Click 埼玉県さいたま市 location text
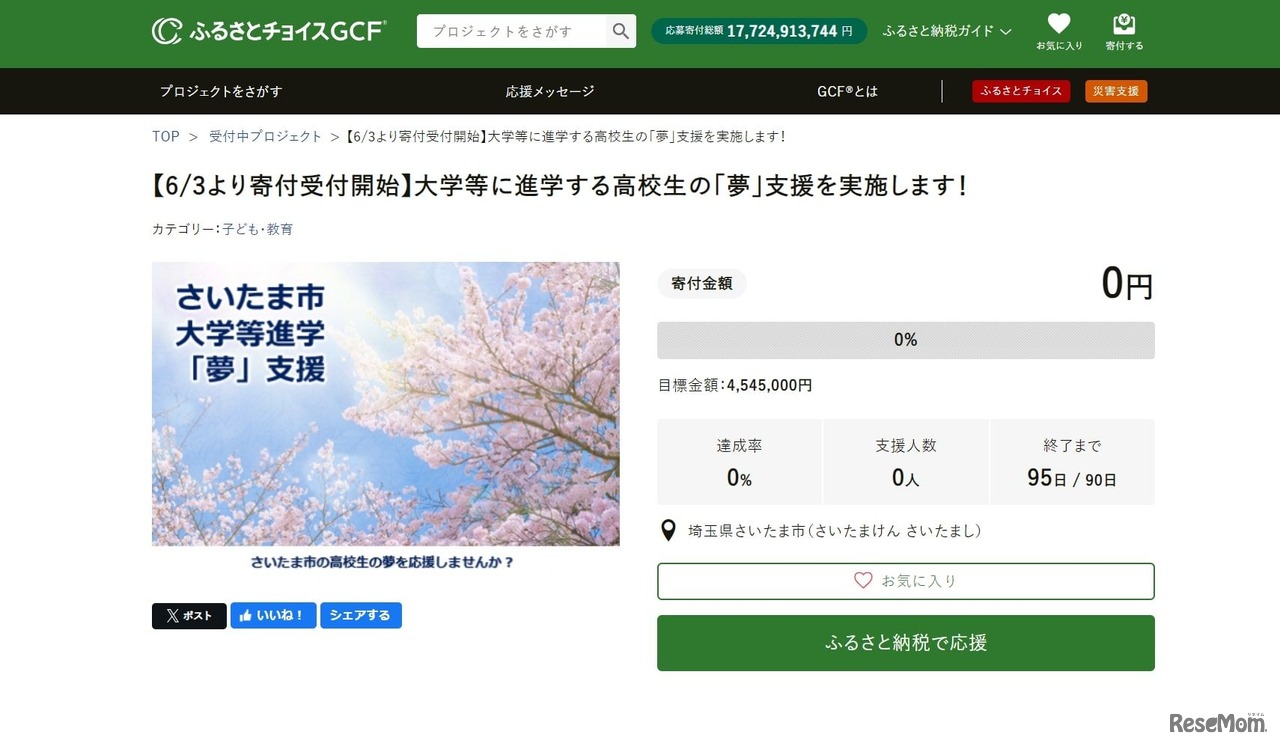Screen dimensions: 1280x746 [x=835, y=531]
